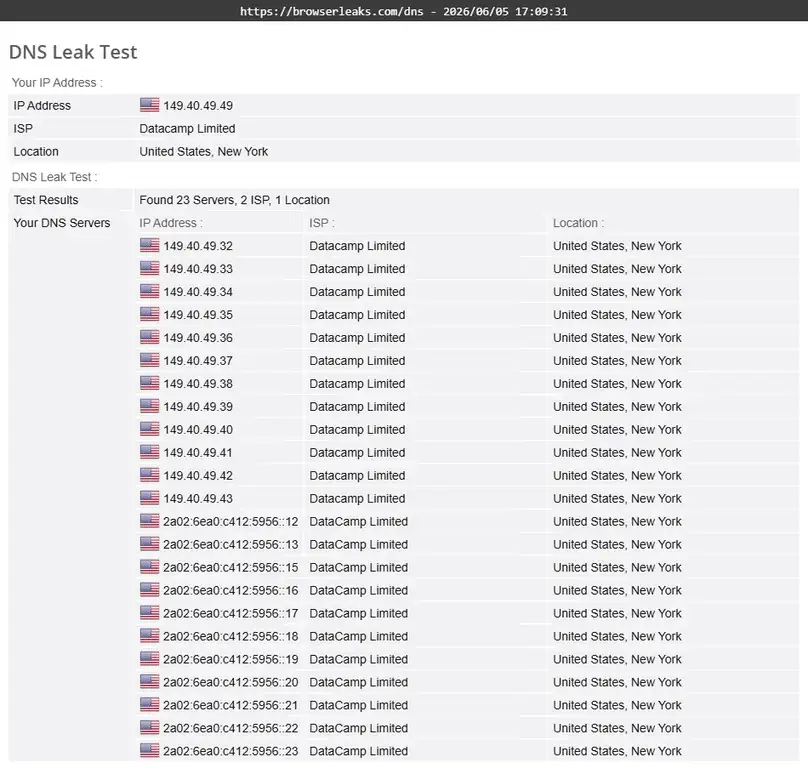Select DNS server address 149.40.49.34
Viewport: 808px width, 774px height.
(198, 292)
